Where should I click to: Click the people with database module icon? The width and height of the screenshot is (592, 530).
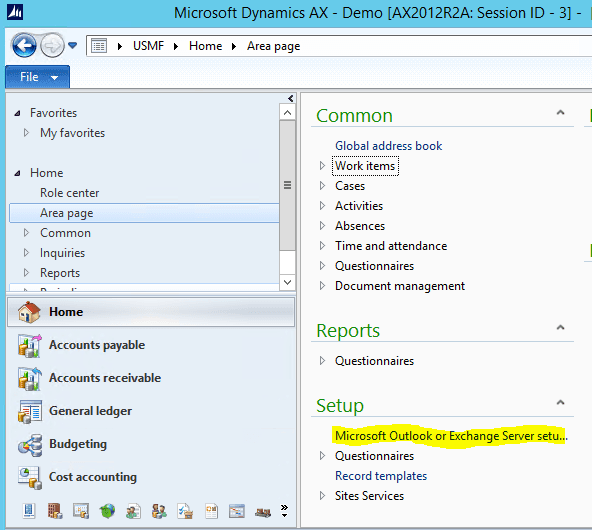point(159,511)
